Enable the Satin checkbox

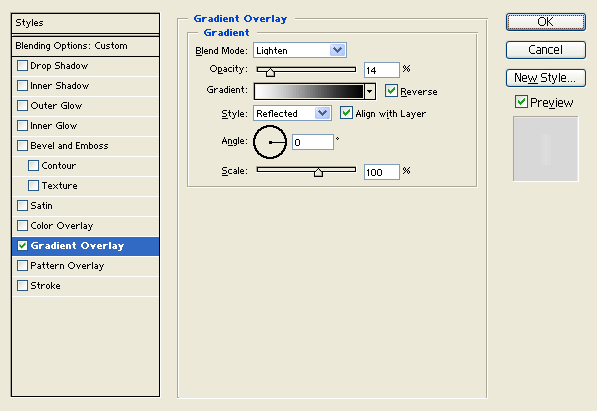click(x=22, y=206)
